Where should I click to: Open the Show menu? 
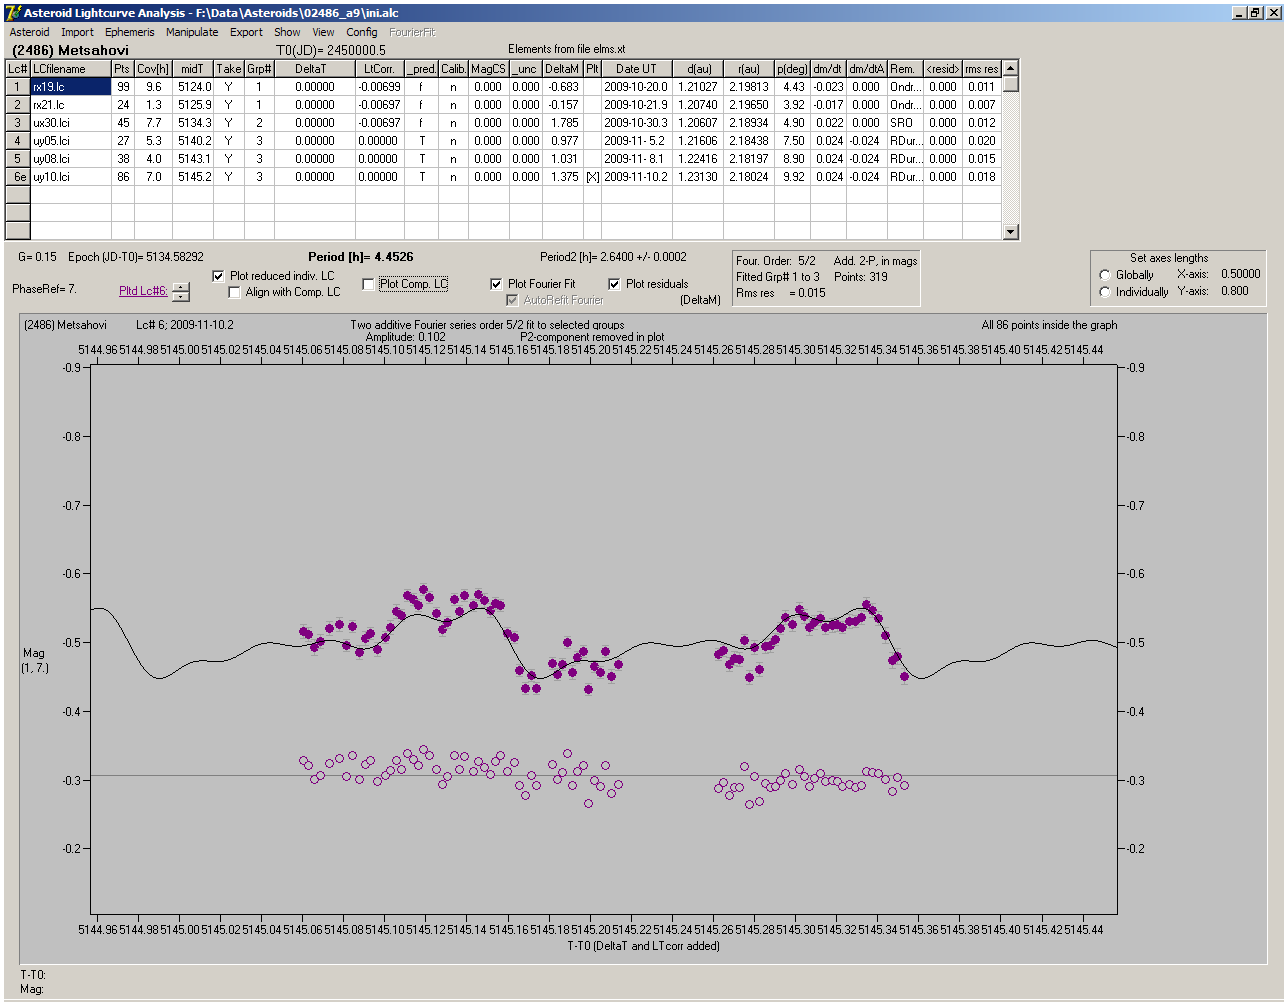click(x=287, y=32)
